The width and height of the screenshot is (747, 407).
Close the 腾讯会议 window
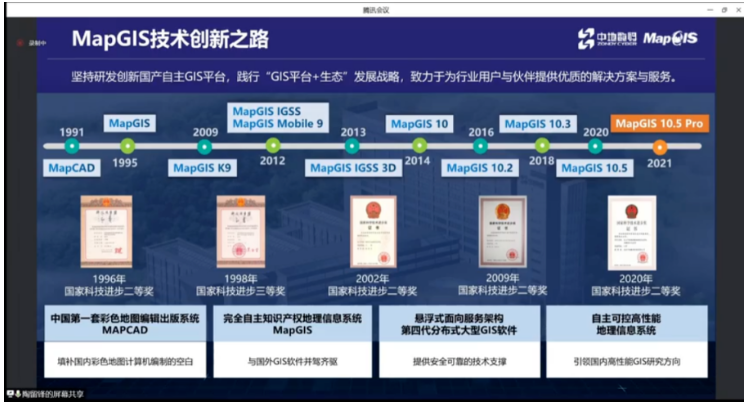738,10
